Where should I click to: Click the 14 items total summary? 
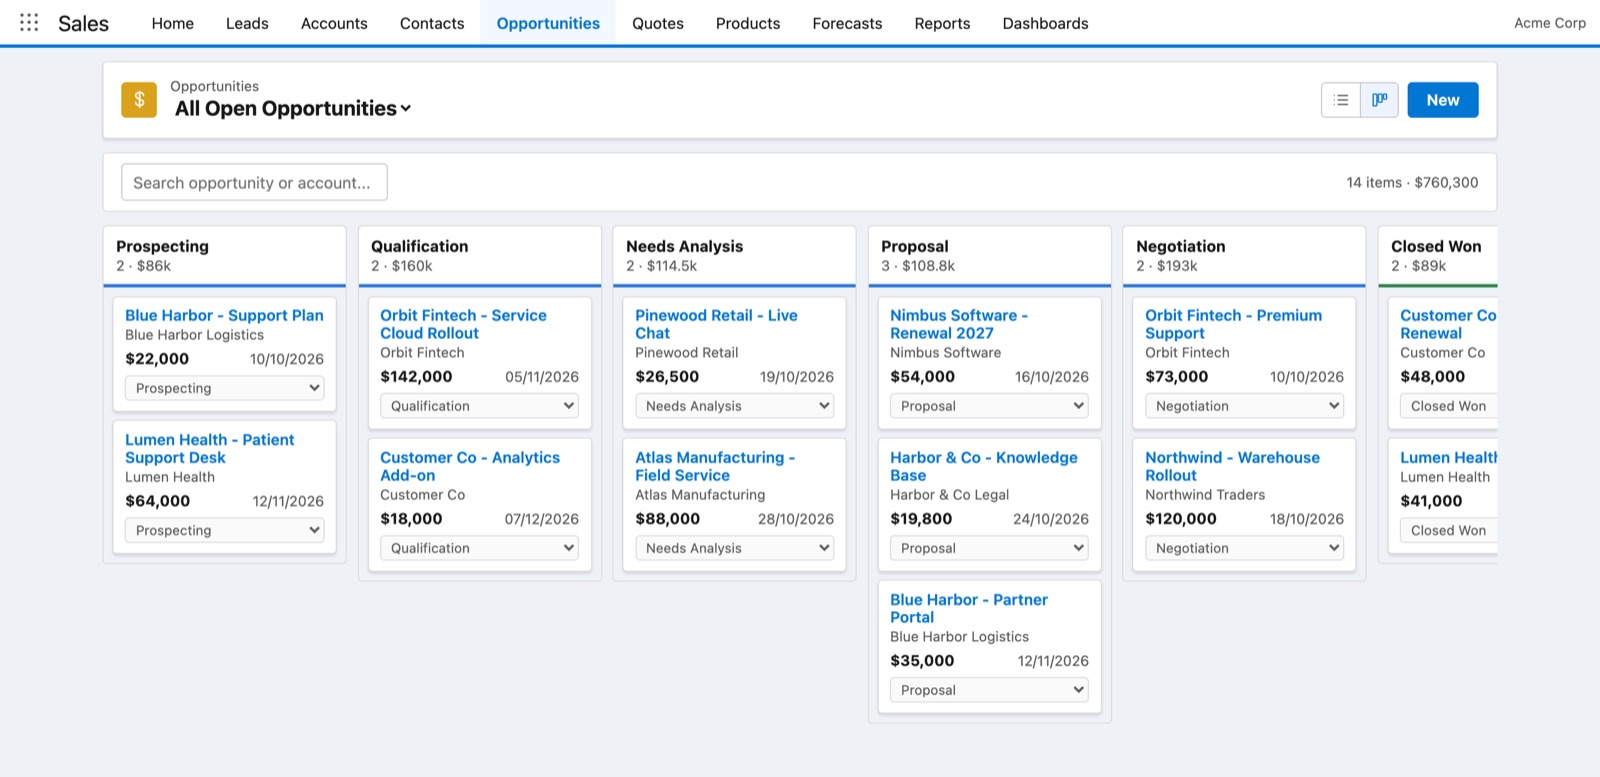point(1412,182)
